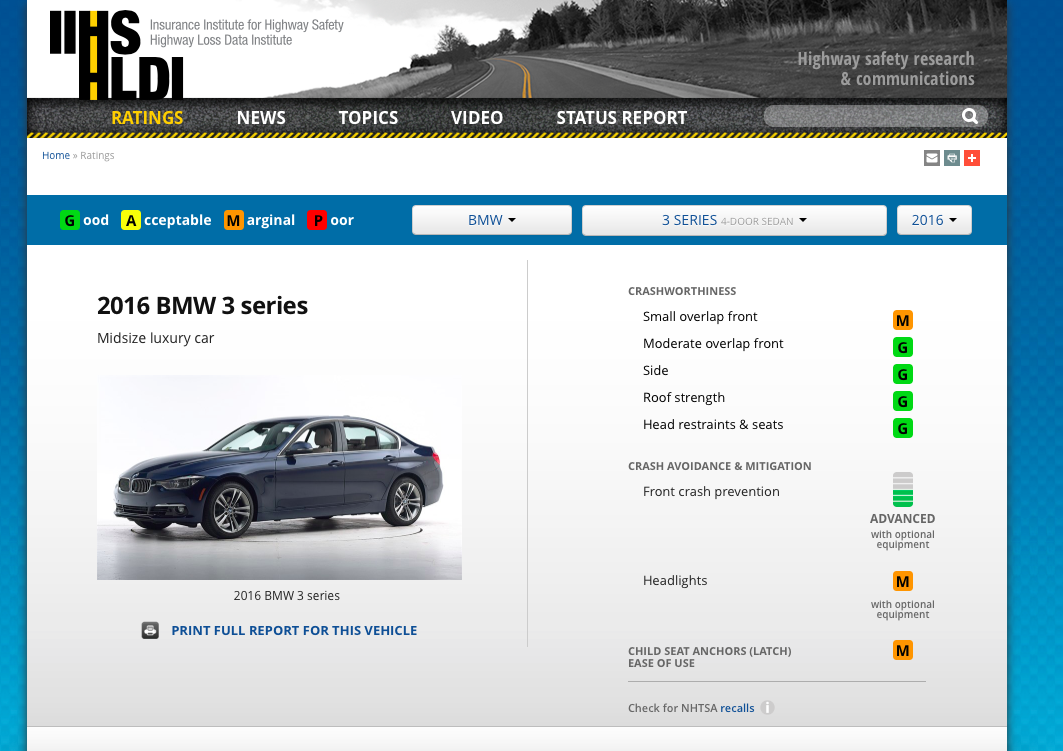Click the Small overlap front label
1063x751 pixels.
click(x=700, y=317)
